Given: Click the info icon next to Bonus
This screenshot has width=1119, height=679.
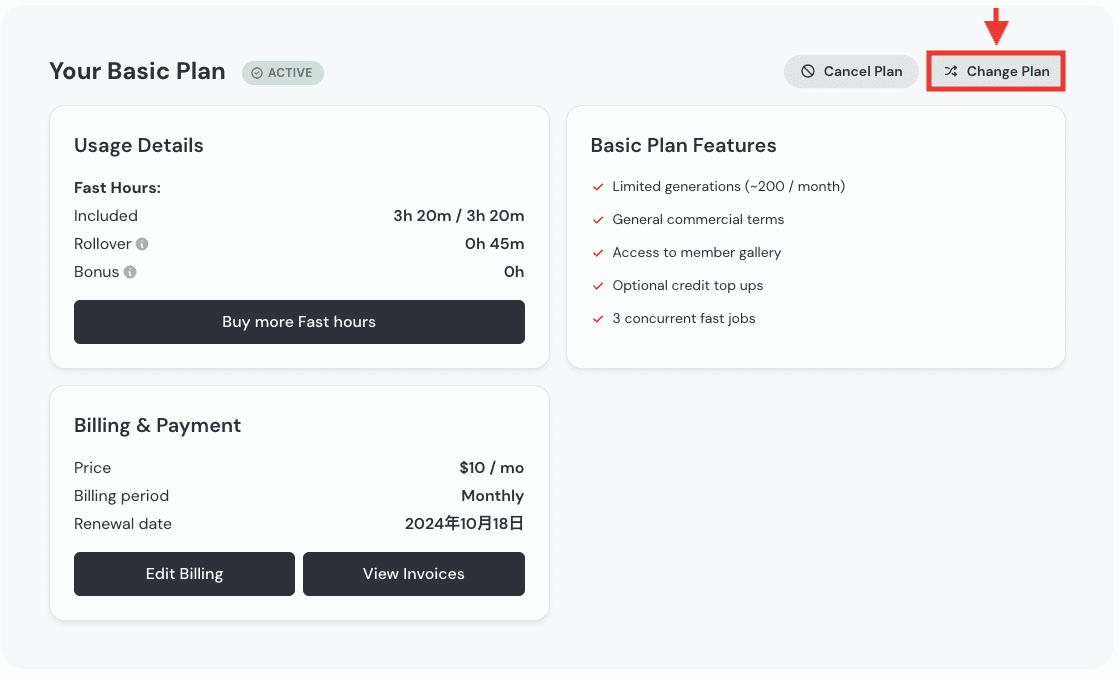Looking at the screenshot, I should [x=130, y=272].
